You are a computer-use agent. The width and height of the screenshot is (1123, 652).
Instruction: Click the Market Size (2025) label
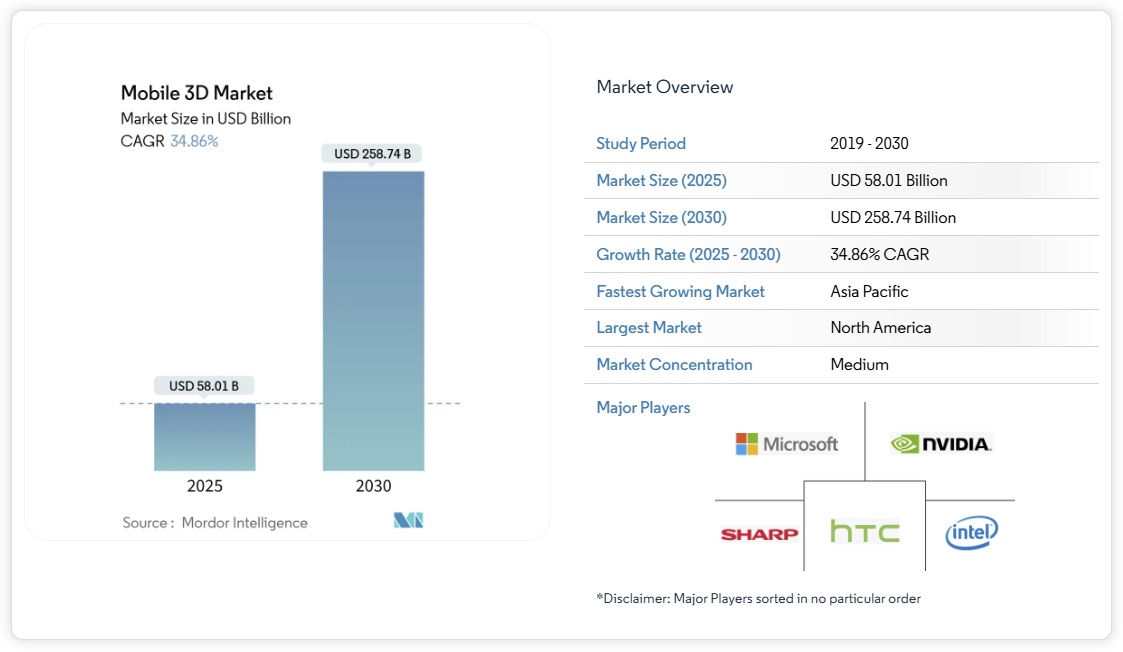tap(661, 180)
